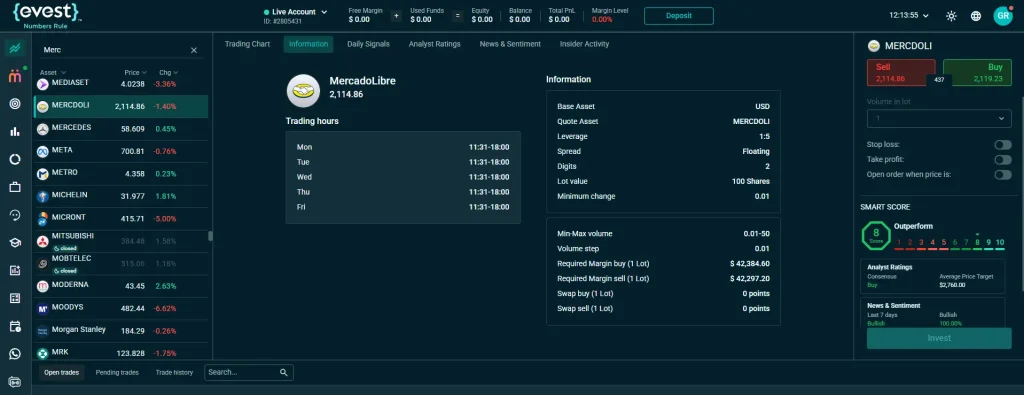Open the GR user profile avatar
The height and width of the screenshot is (395, 1024).
click(1002, 16)
